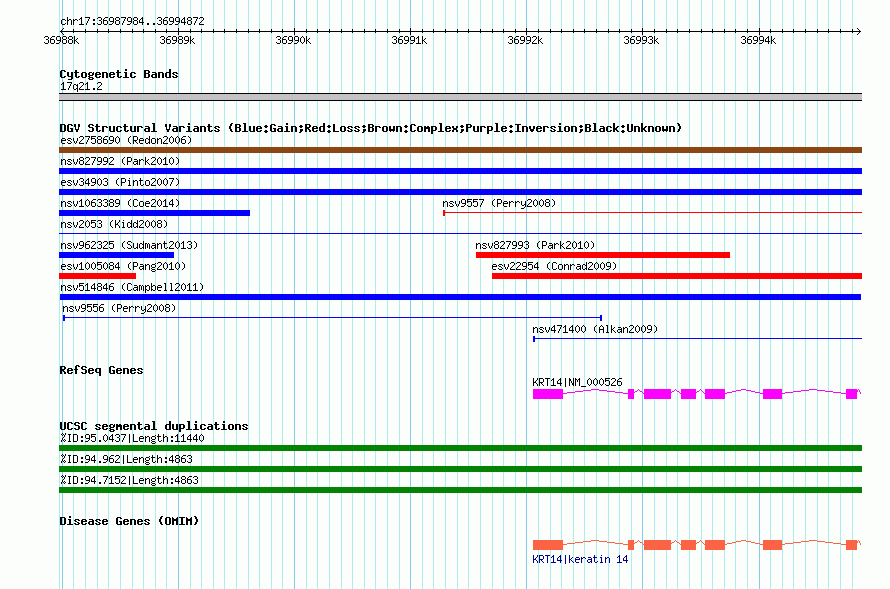The width and height of the screenshot is (890, 589).
Task: Click the esv34903 (Pinto2007) label text
Action: [120, 182]
